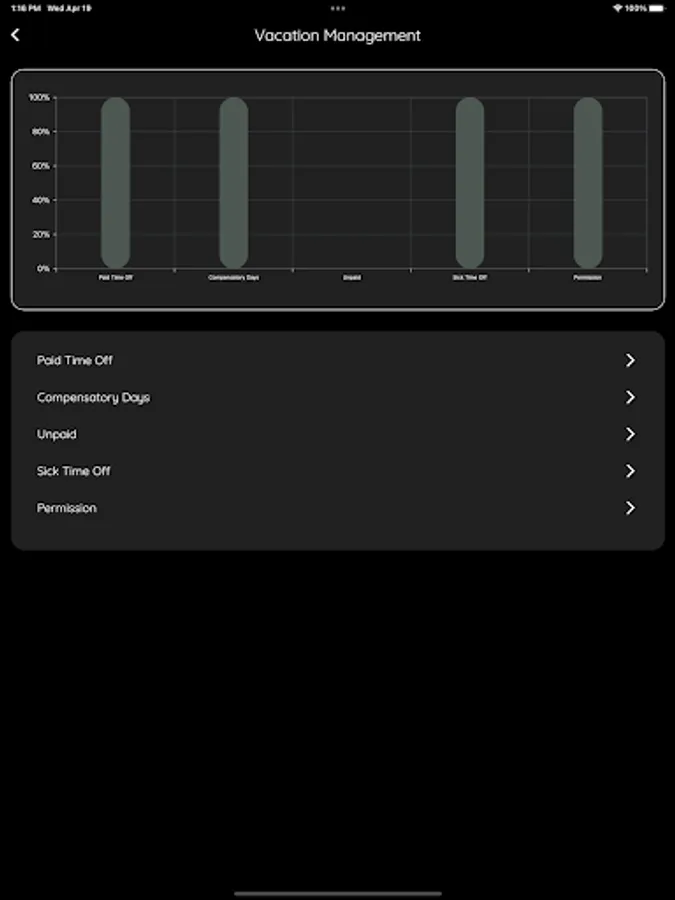The image size is (675, 900).
Task: Expand Compensatory Days with its chevron
Action: tap(630, 397)
